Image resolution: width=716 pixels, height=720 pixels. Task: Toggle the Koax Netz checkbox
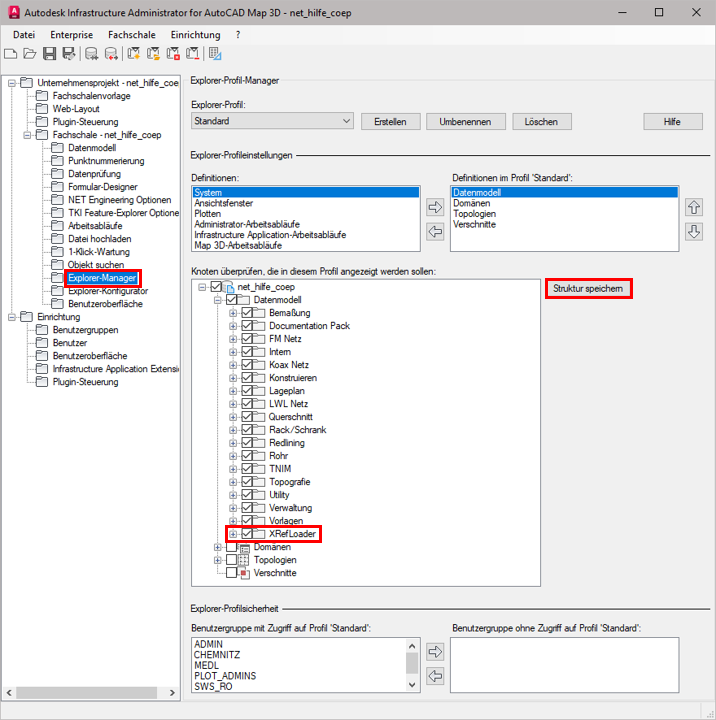click(x=247, y=365)
